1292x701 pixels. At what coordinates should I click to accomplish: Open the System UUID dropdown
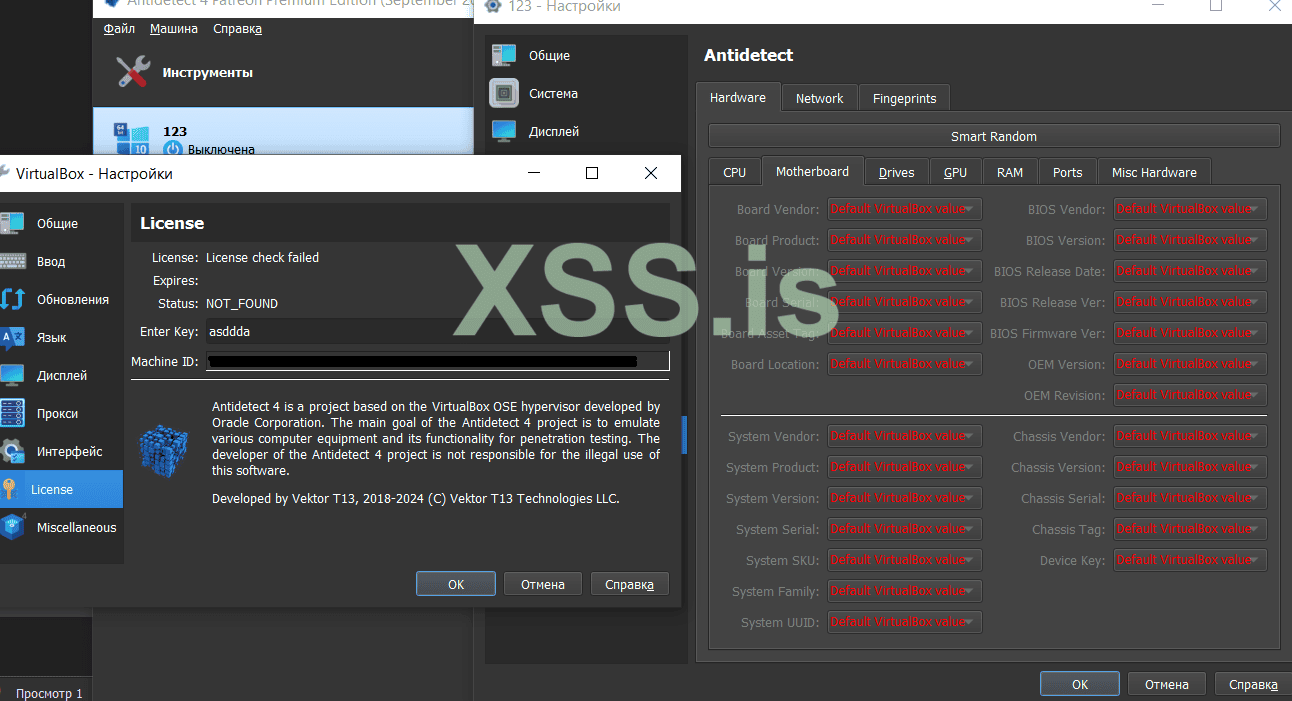(x=905, y=622)
